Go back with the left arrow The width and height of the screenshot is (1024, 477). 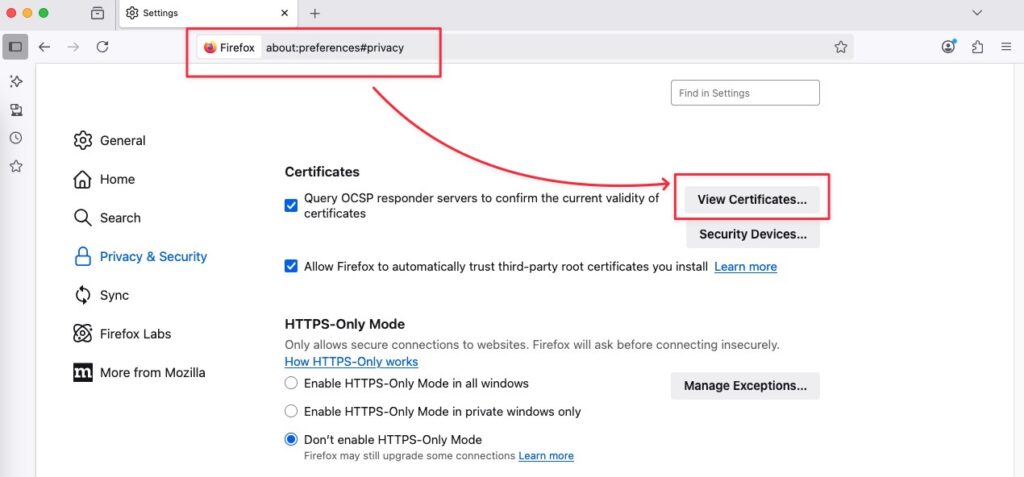click(44, 47)
